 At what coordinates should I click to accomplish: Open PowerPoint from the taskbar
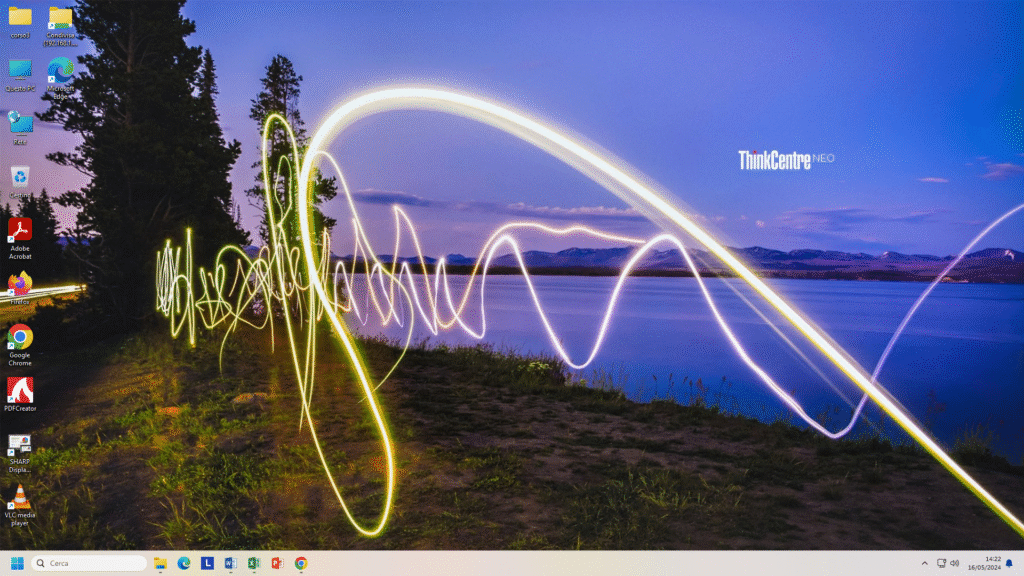coord(277,563)
